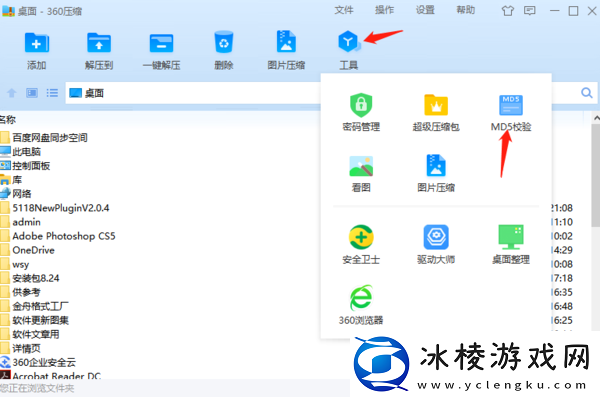The height and width of the screenshot is (397, 600).
Task: Open the 帮助 menu
Action: (466, 10)
